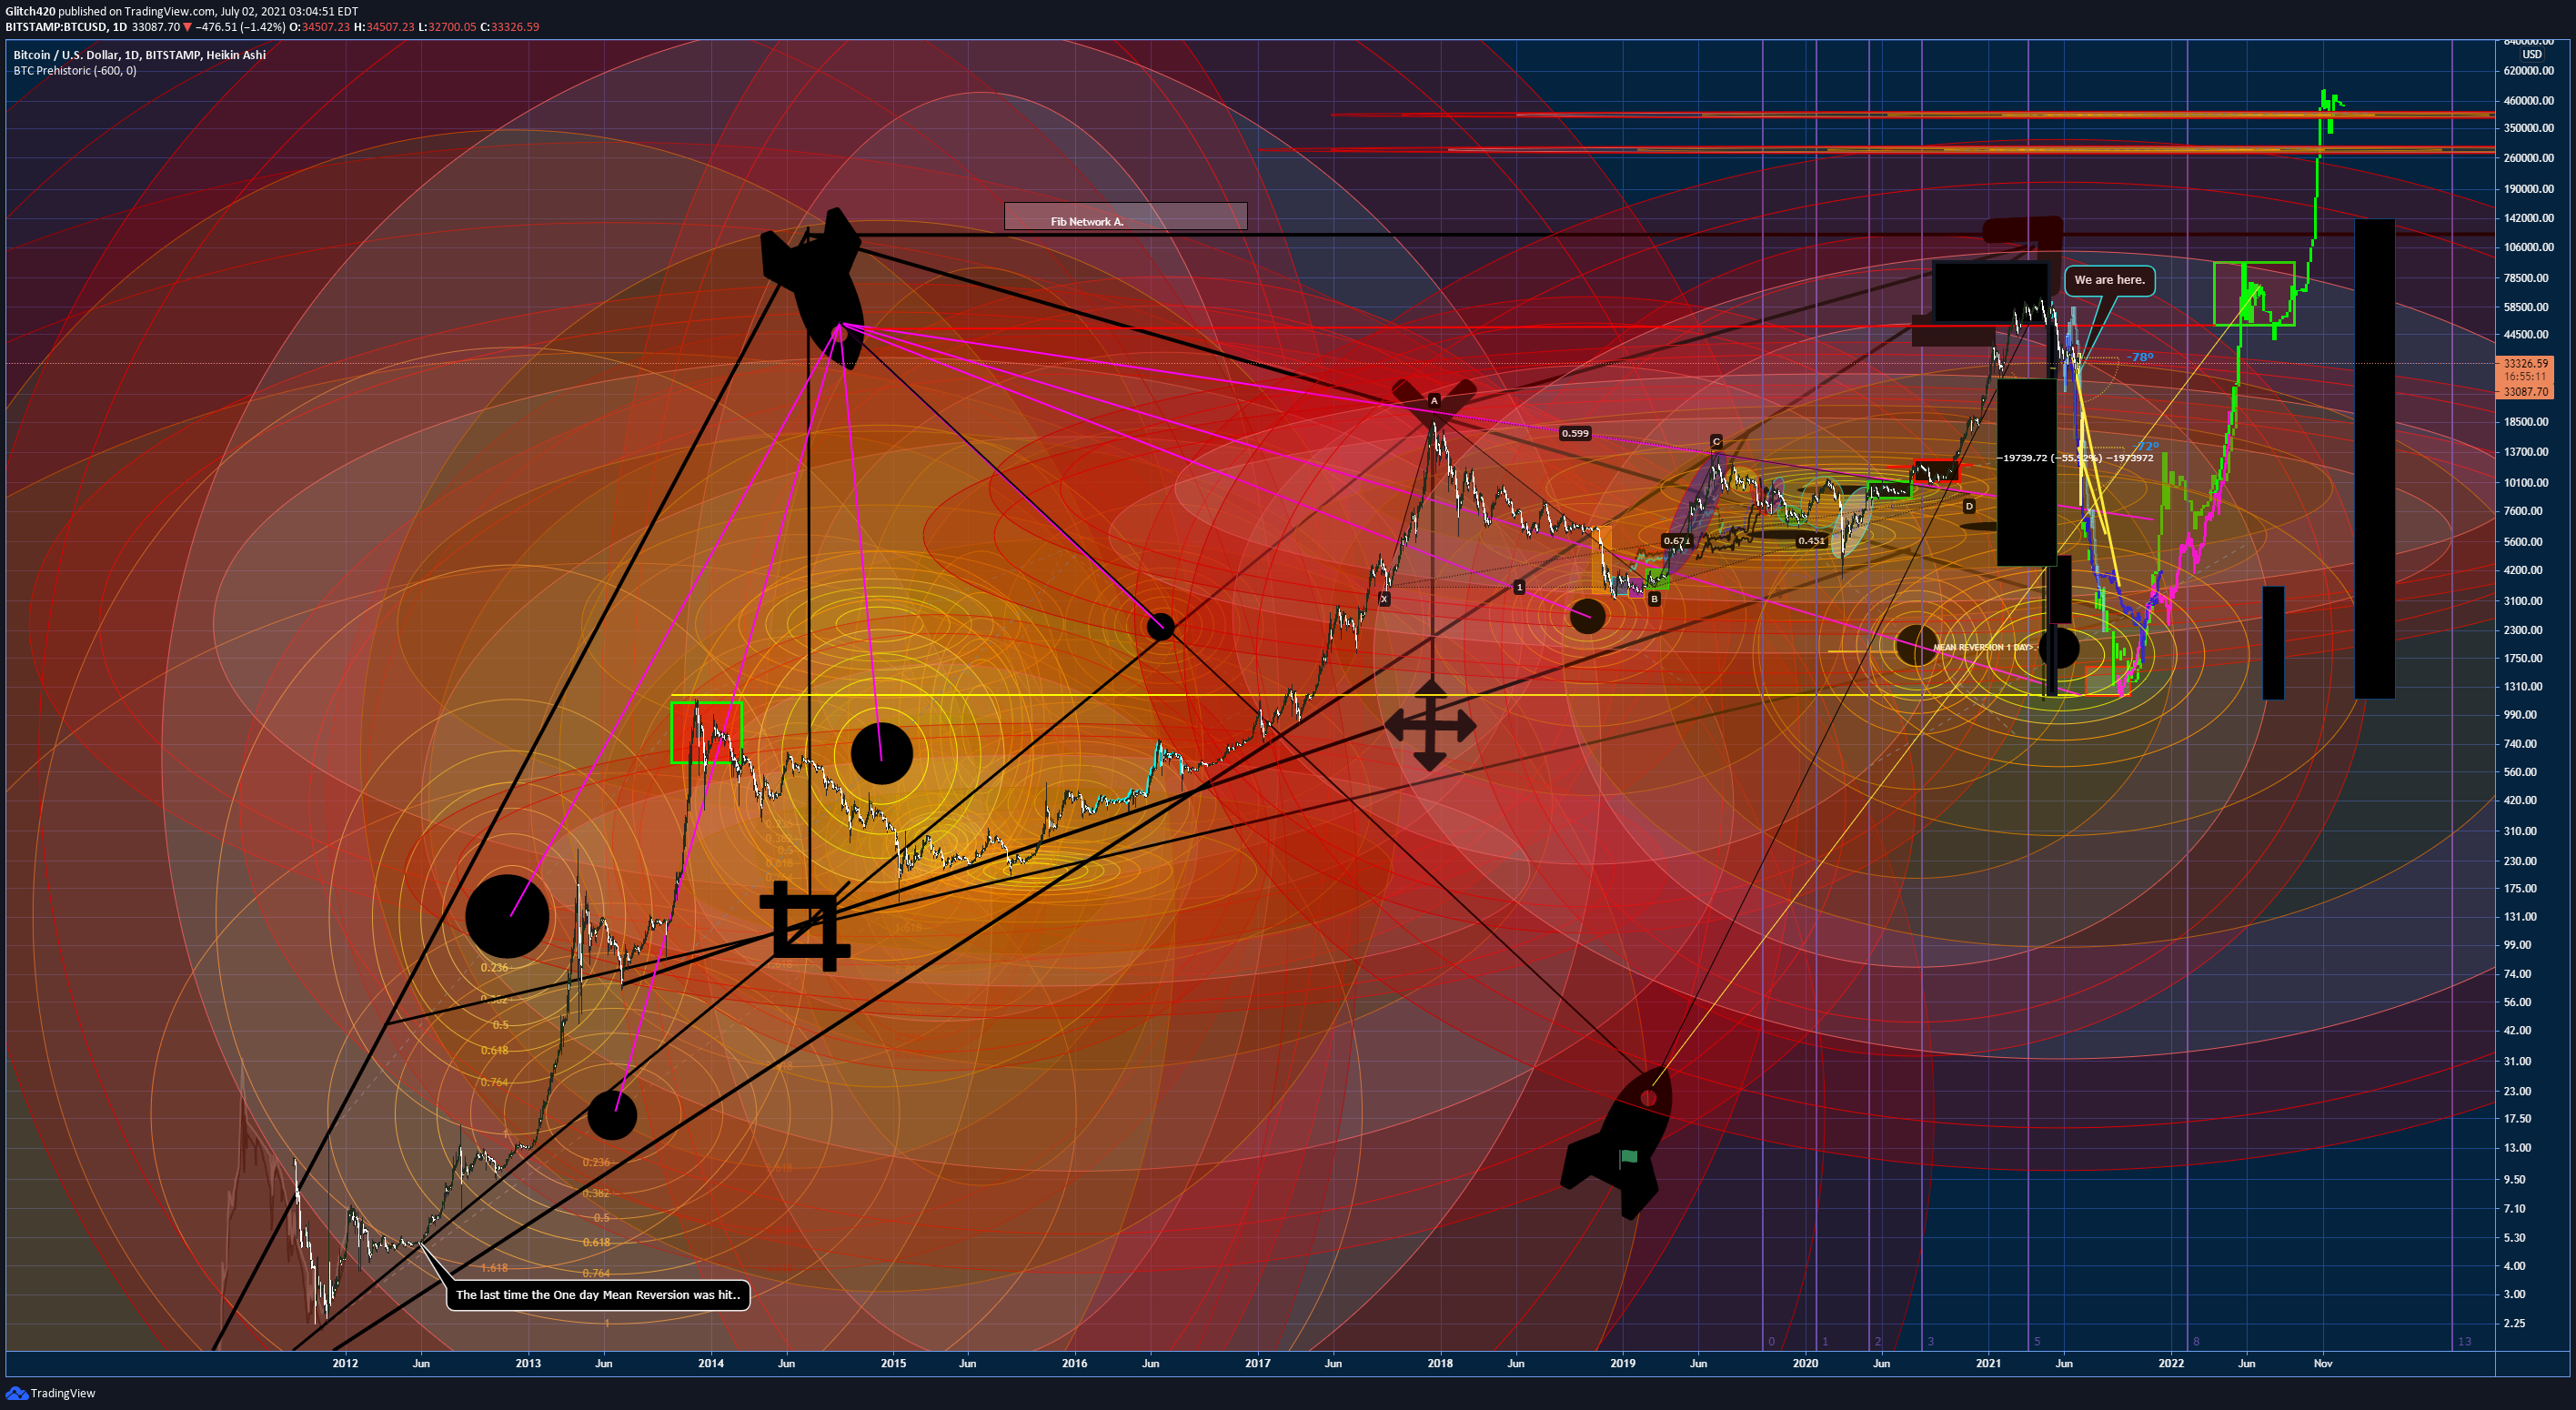
Task: Click the '2022' label on the time axis
Action: [x=2171, y=1363]
